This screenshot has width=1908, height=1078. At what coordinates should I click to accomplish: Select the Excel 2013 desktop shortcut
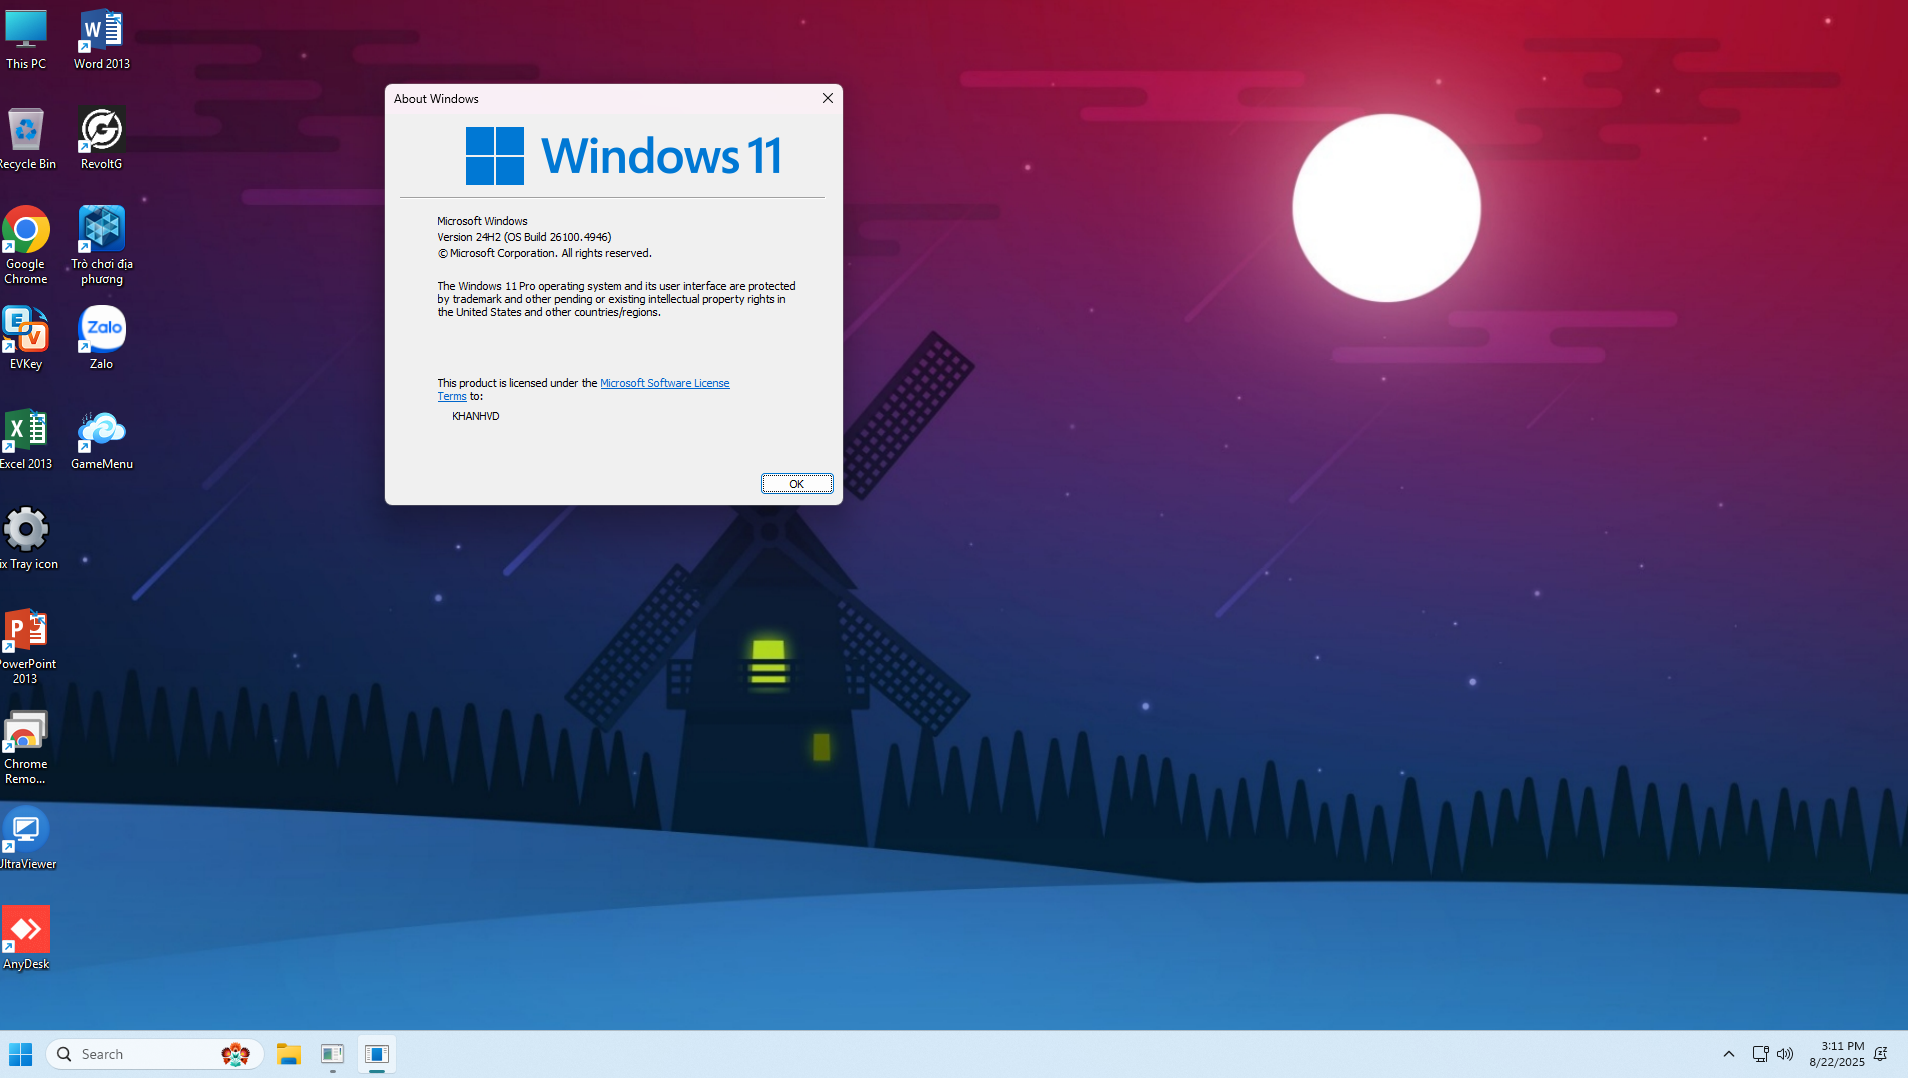tap(26, 439)
